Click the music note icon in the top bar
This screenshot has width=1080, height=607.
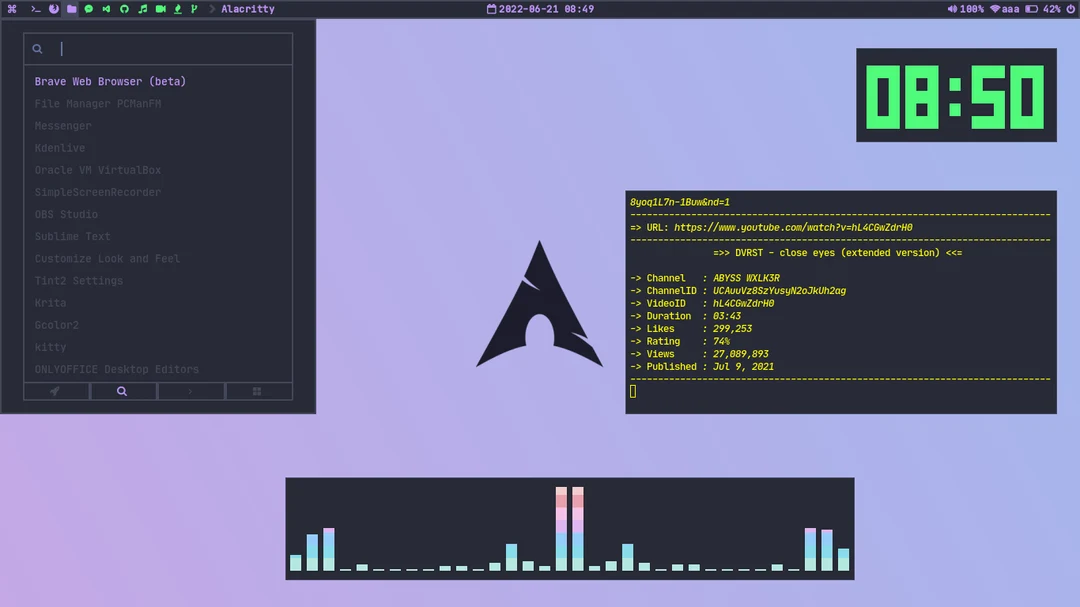click(x=141, y=9)
